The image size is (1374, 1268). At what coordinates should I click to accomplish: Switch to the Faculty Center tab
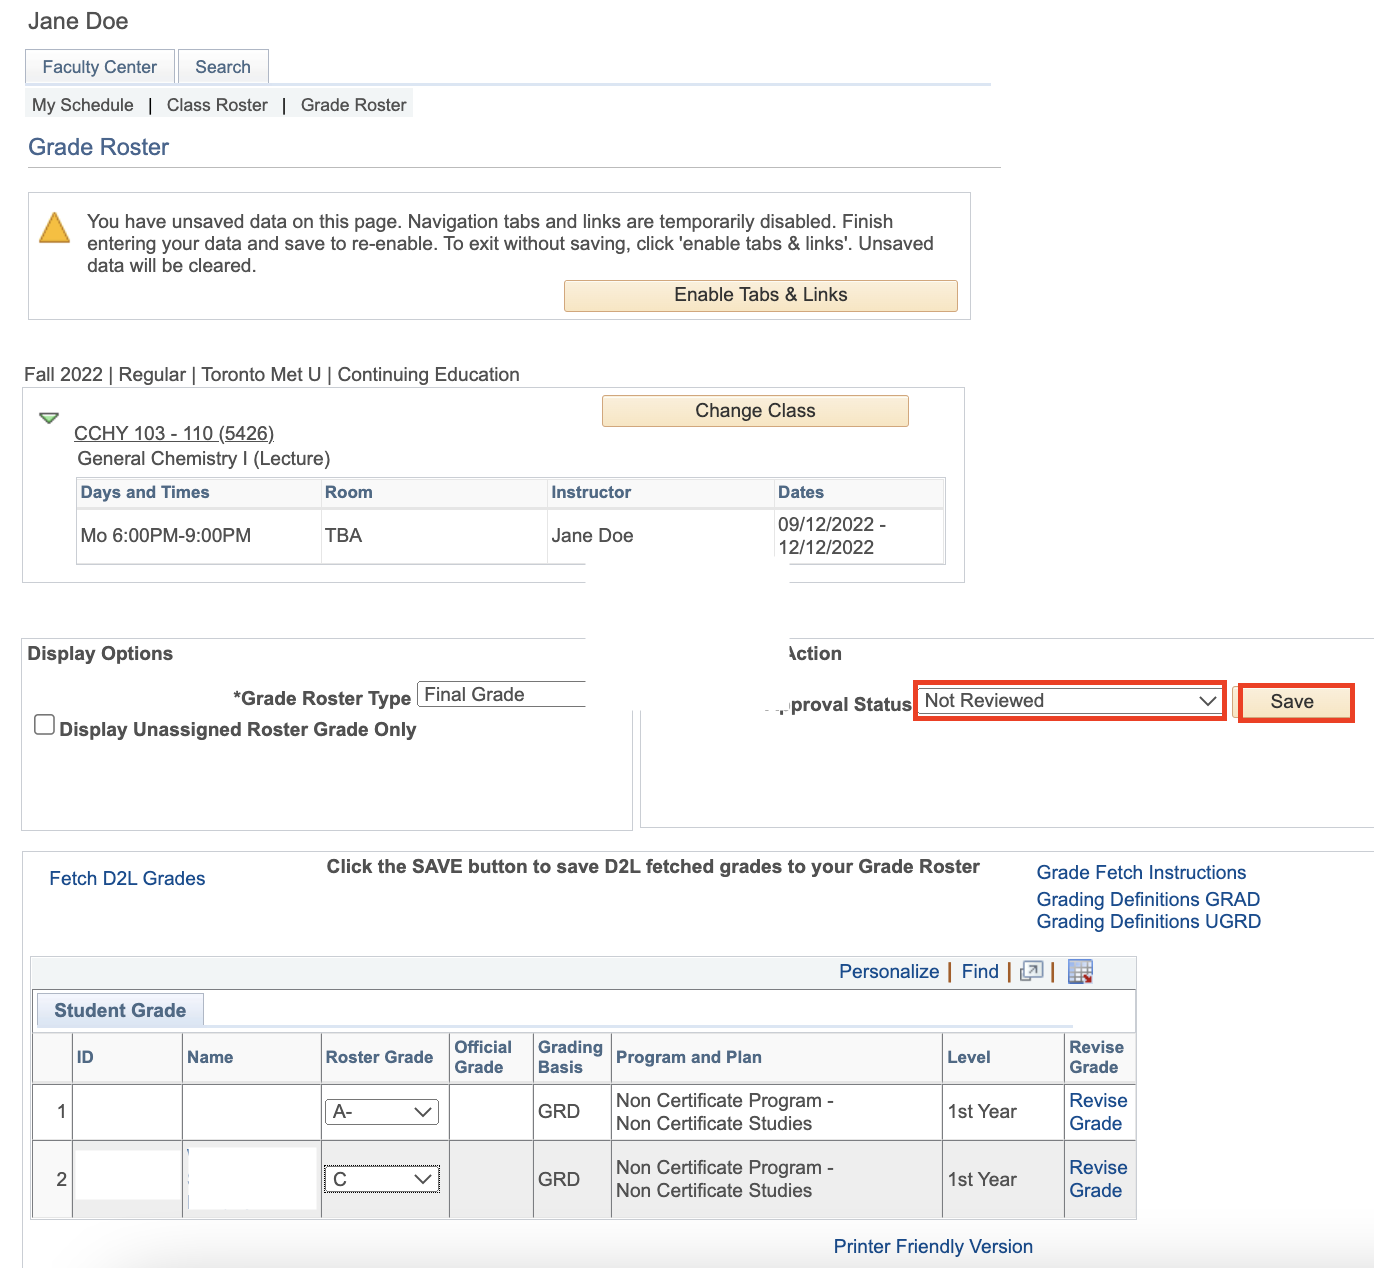pyautogui.click(x=100, y=67)
